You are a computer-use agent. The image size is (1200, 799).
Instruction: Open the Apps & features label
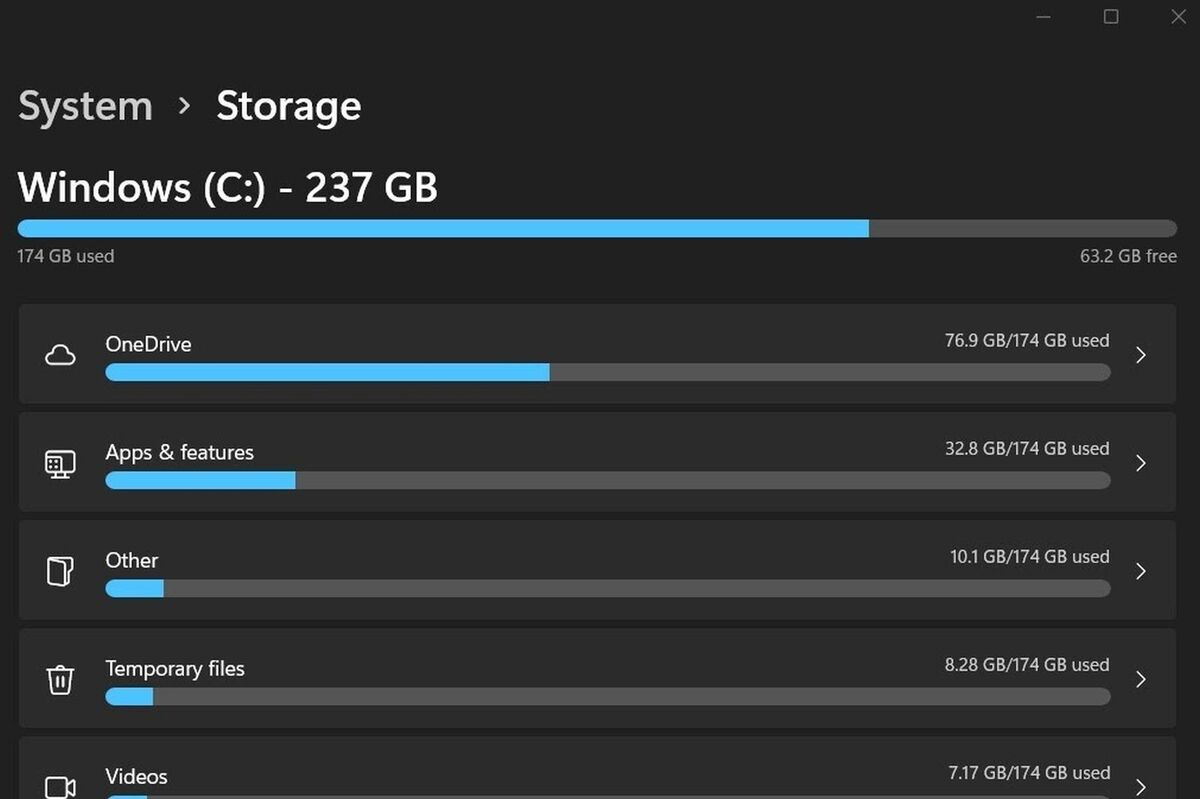pos(180,452)
